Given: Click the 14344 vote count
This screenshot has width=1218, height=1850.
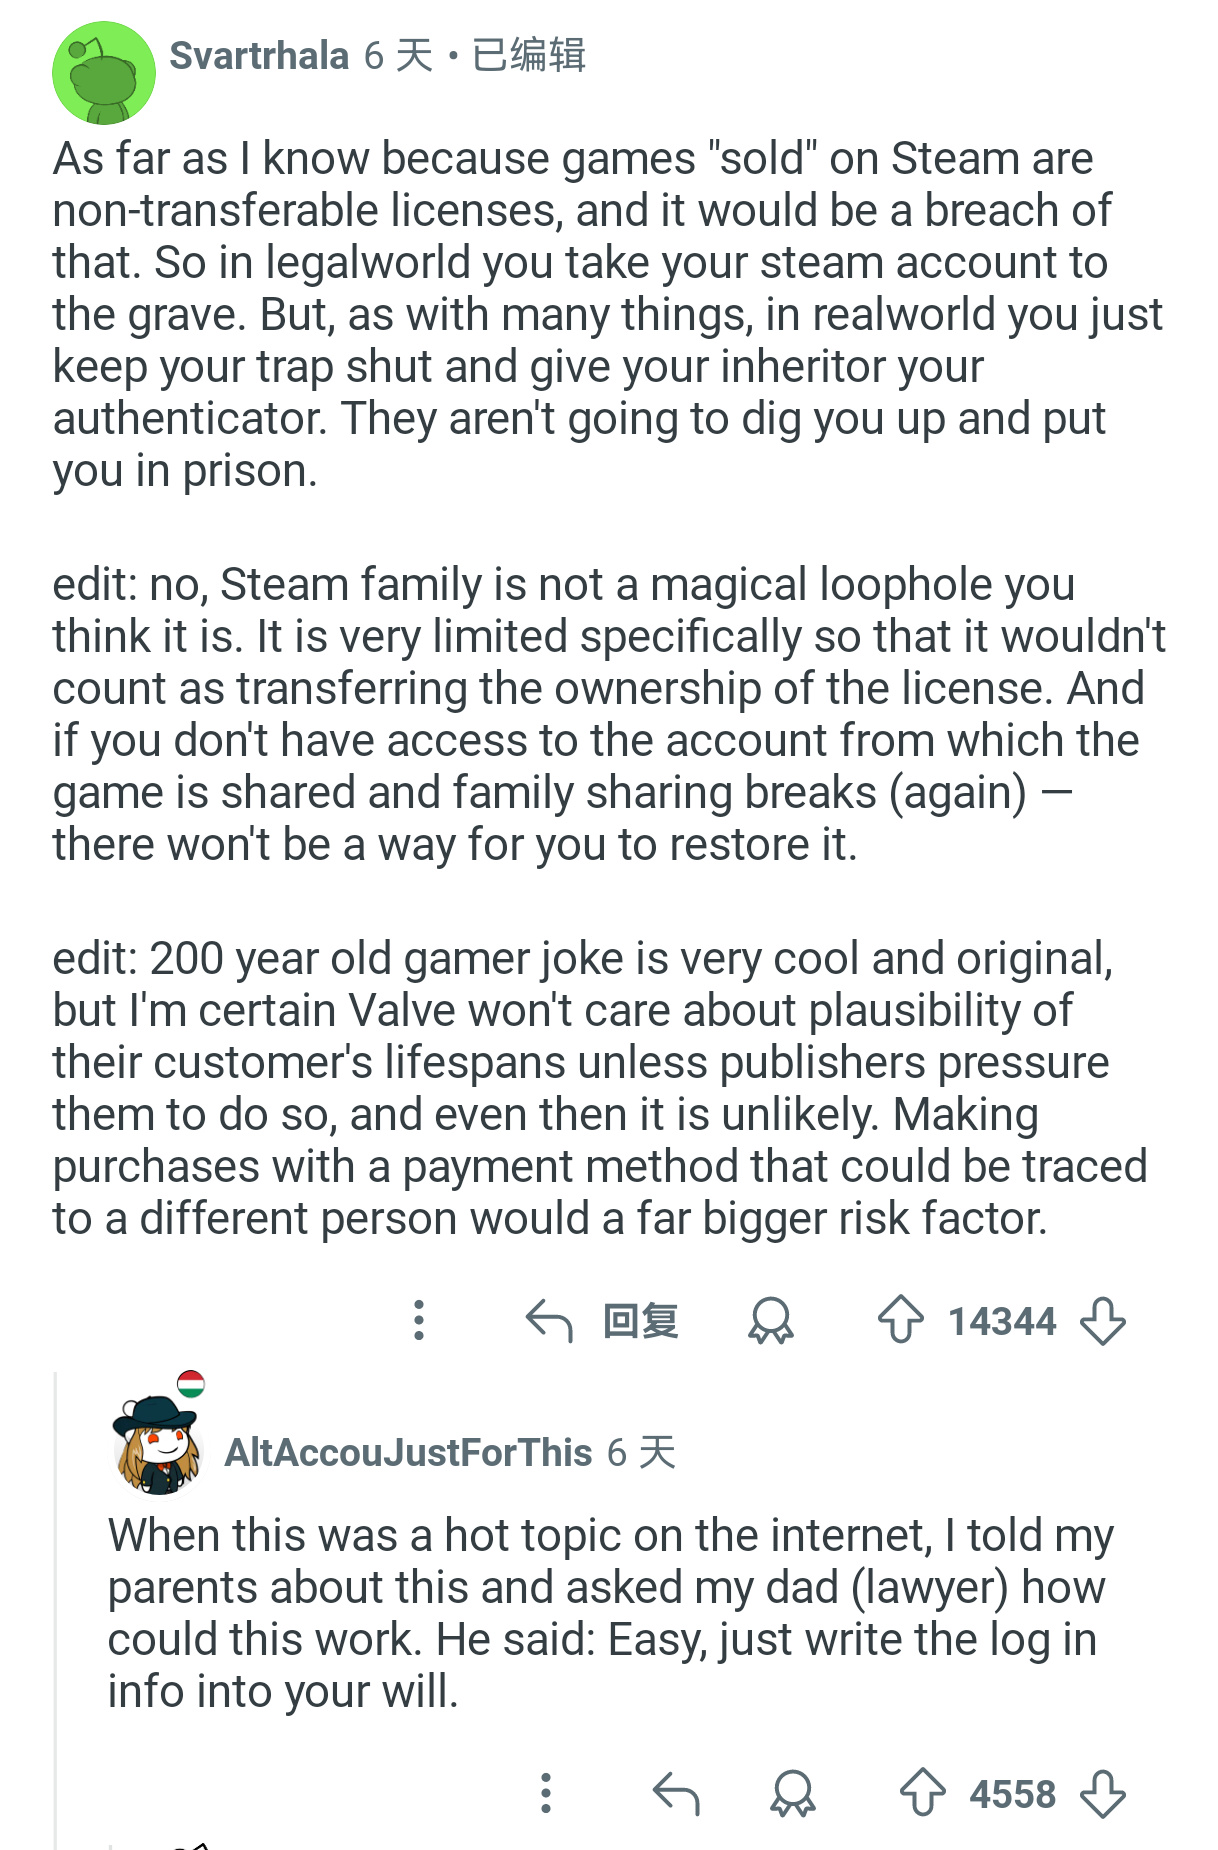Looking at the screenshot, I should tap(1002, 1321).
